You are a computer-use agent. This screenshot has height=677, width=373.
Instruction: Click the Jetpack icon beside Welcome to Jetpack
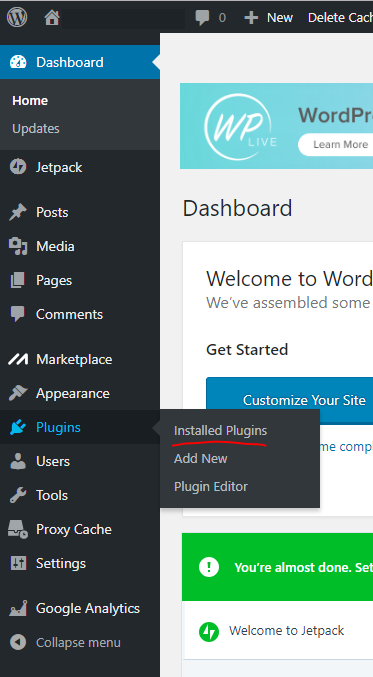[x=209, y=632]
